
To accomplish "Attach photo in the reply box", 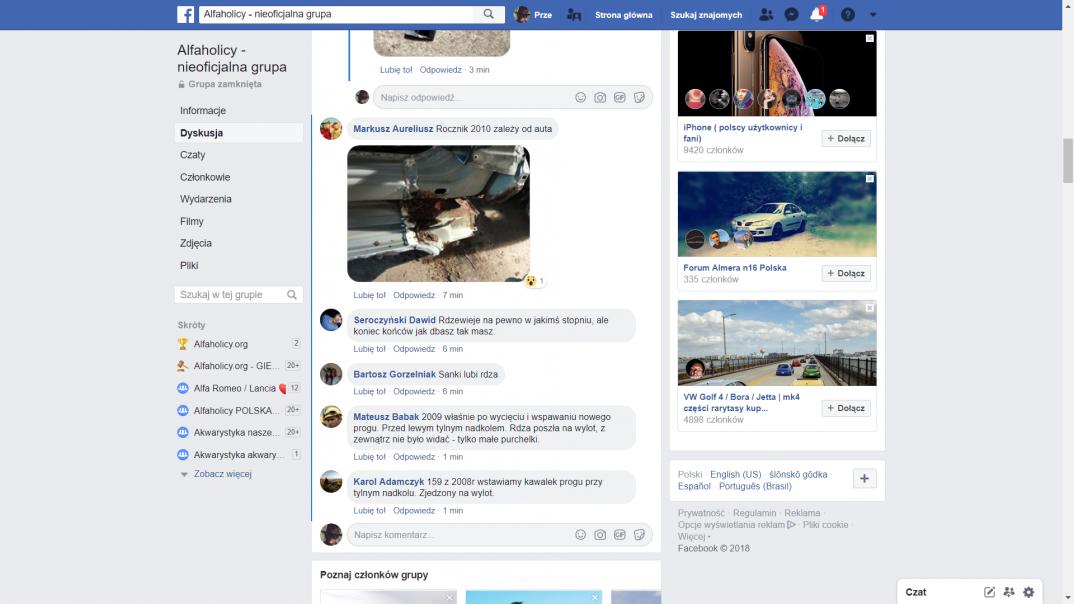I will (600, 97).
